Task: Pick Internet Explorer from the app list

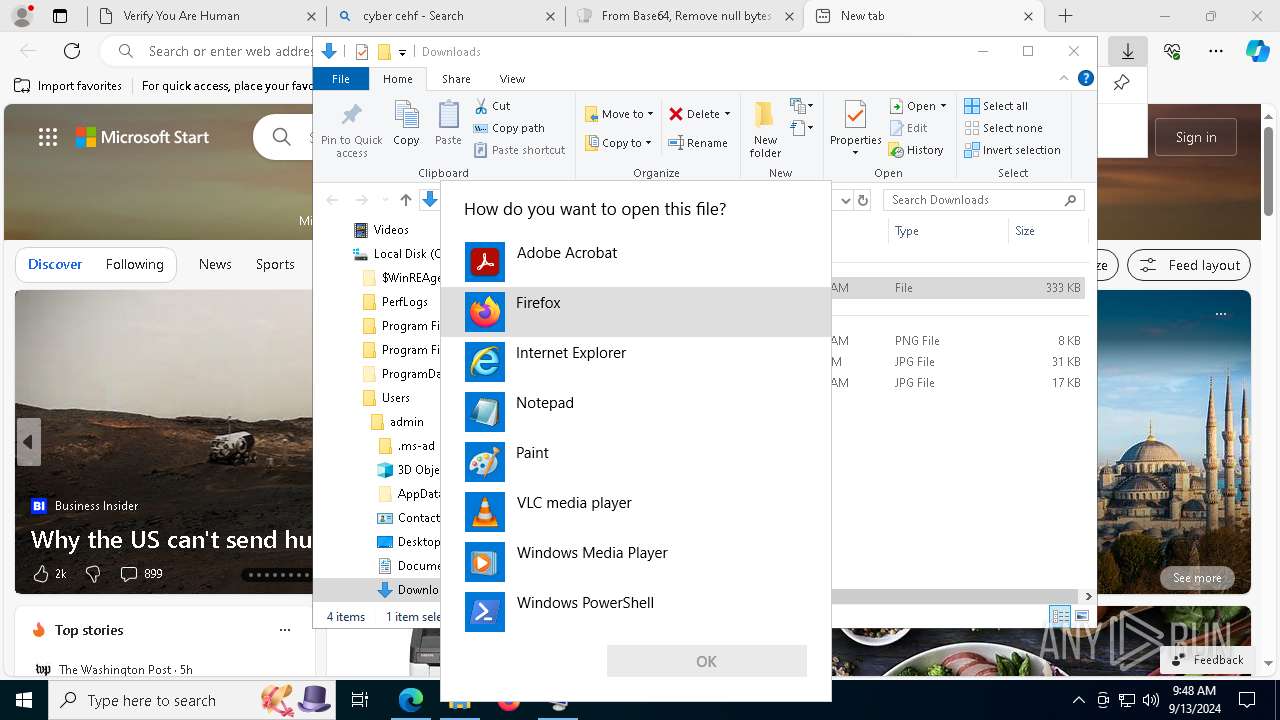Action: (635, 362)
